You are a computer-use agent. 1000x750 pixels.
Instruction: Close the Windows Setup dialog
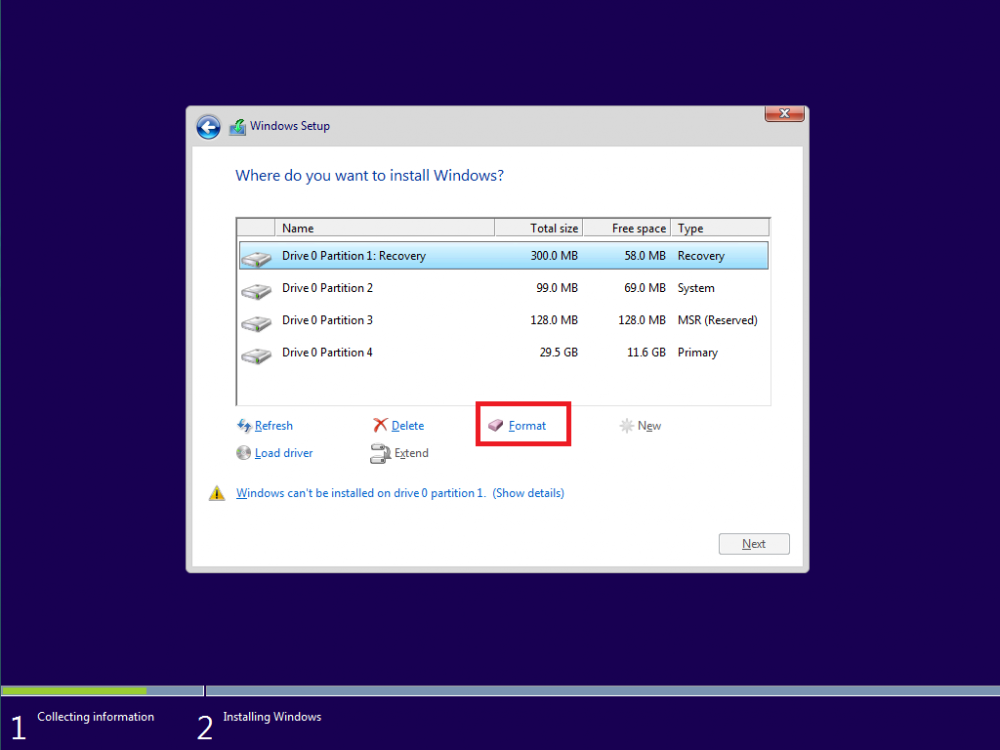pos(784,114)
